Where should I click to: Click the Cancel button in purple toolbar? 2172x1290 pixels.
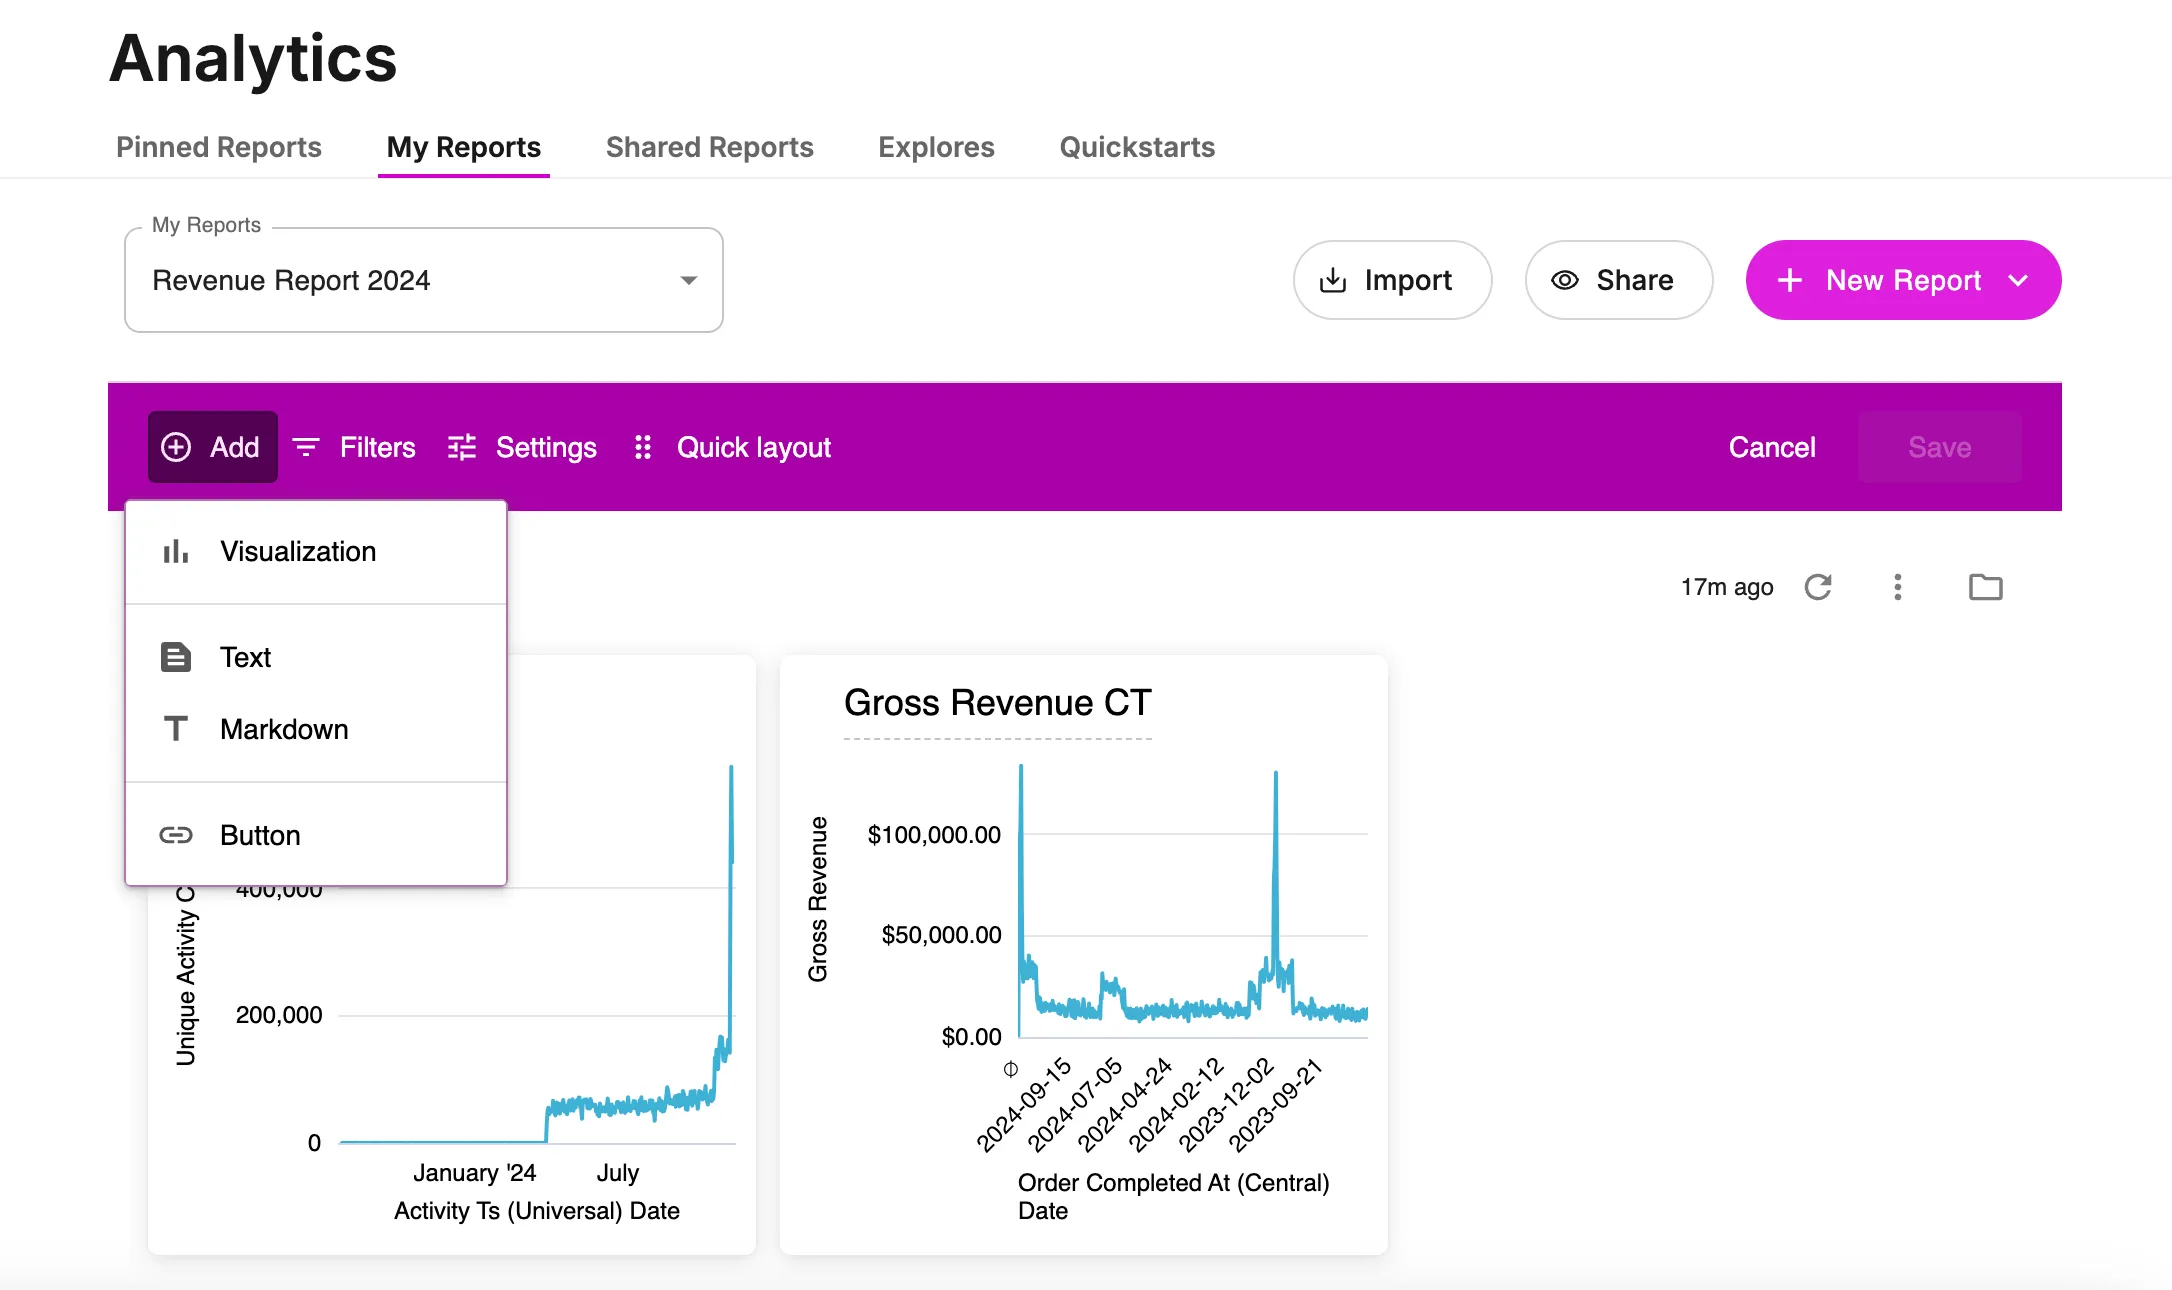point(1772,447)
